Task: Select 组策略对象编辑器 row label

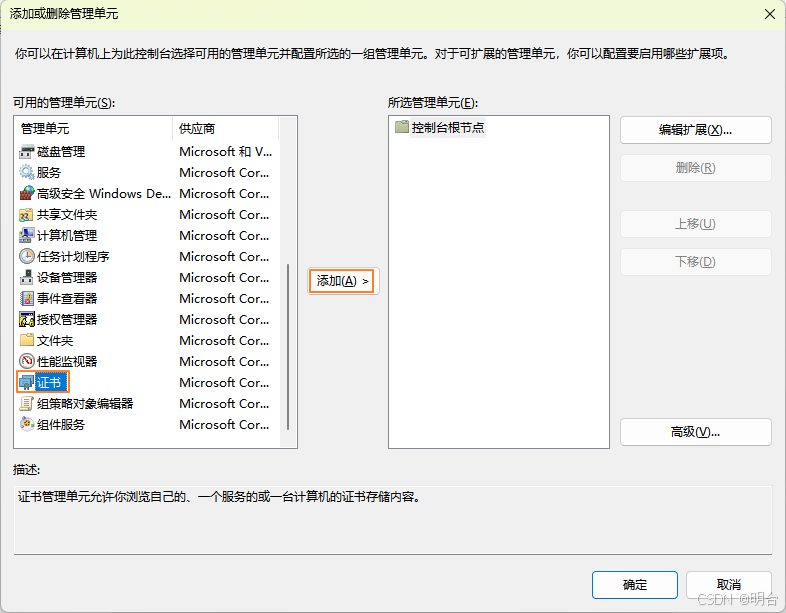Action: click(85, 403)
